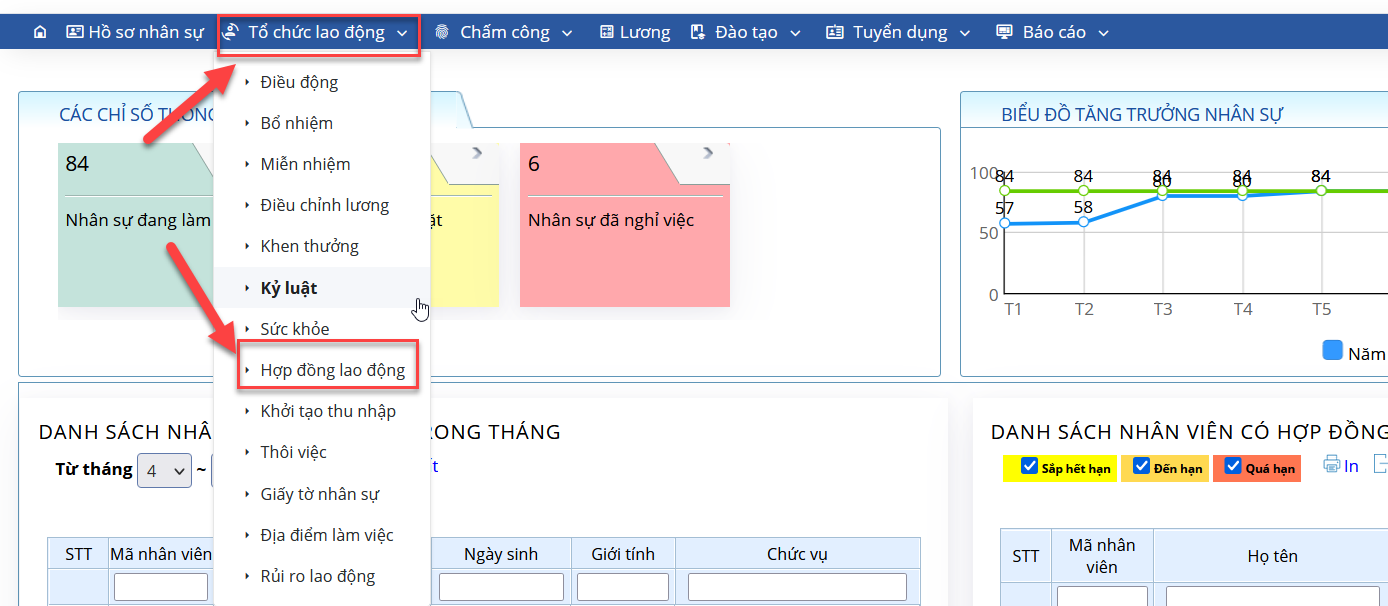Click the Ngày sinh column header

click(501, 554)
